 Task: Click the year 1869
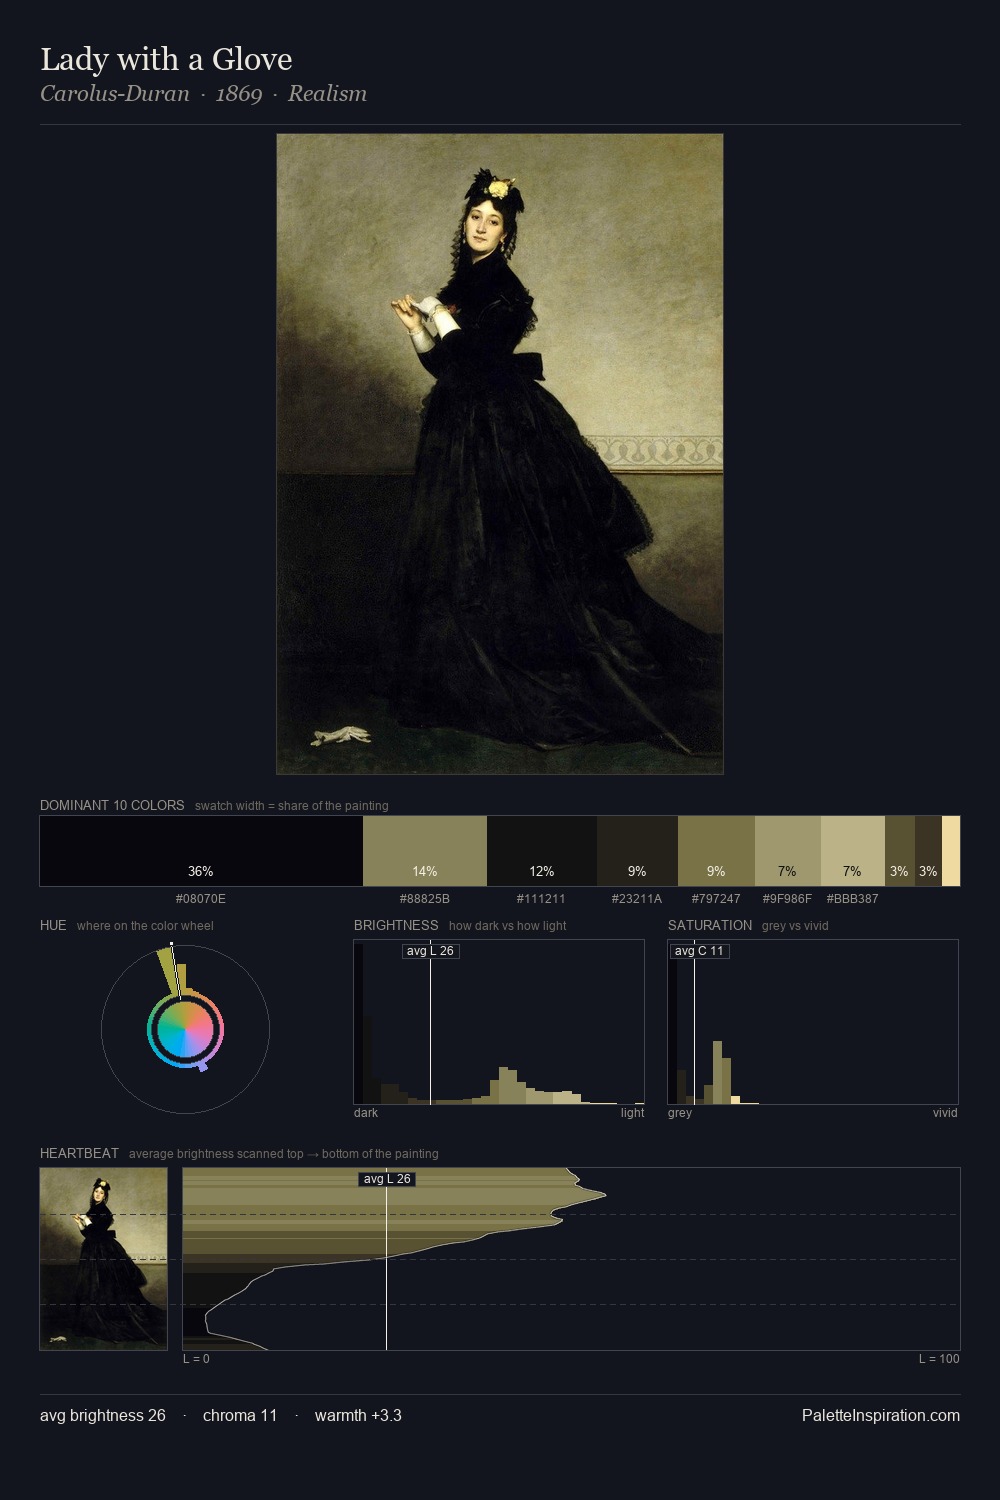pos(239,94)
